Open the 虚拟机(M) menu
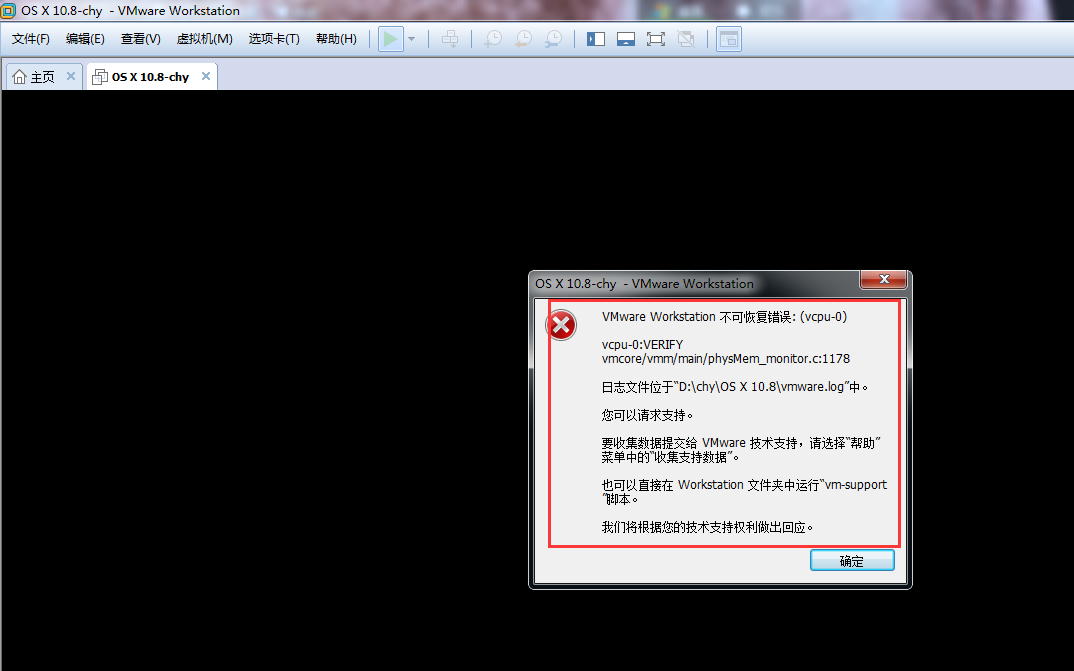The height and width of the screenshot is (671, 1074). click(x=204, y=39)
